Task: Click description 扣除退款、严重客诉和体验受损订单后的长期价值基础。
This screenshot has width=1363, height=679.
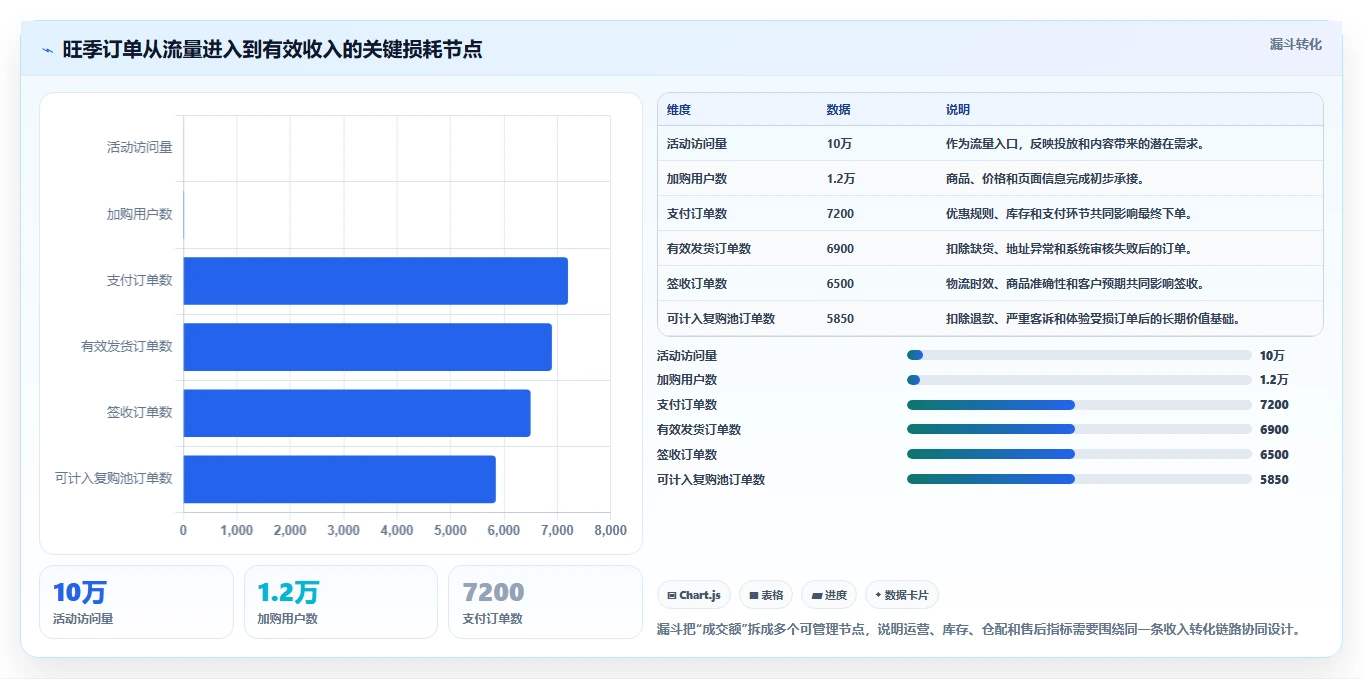Action: click(1093, 319)
